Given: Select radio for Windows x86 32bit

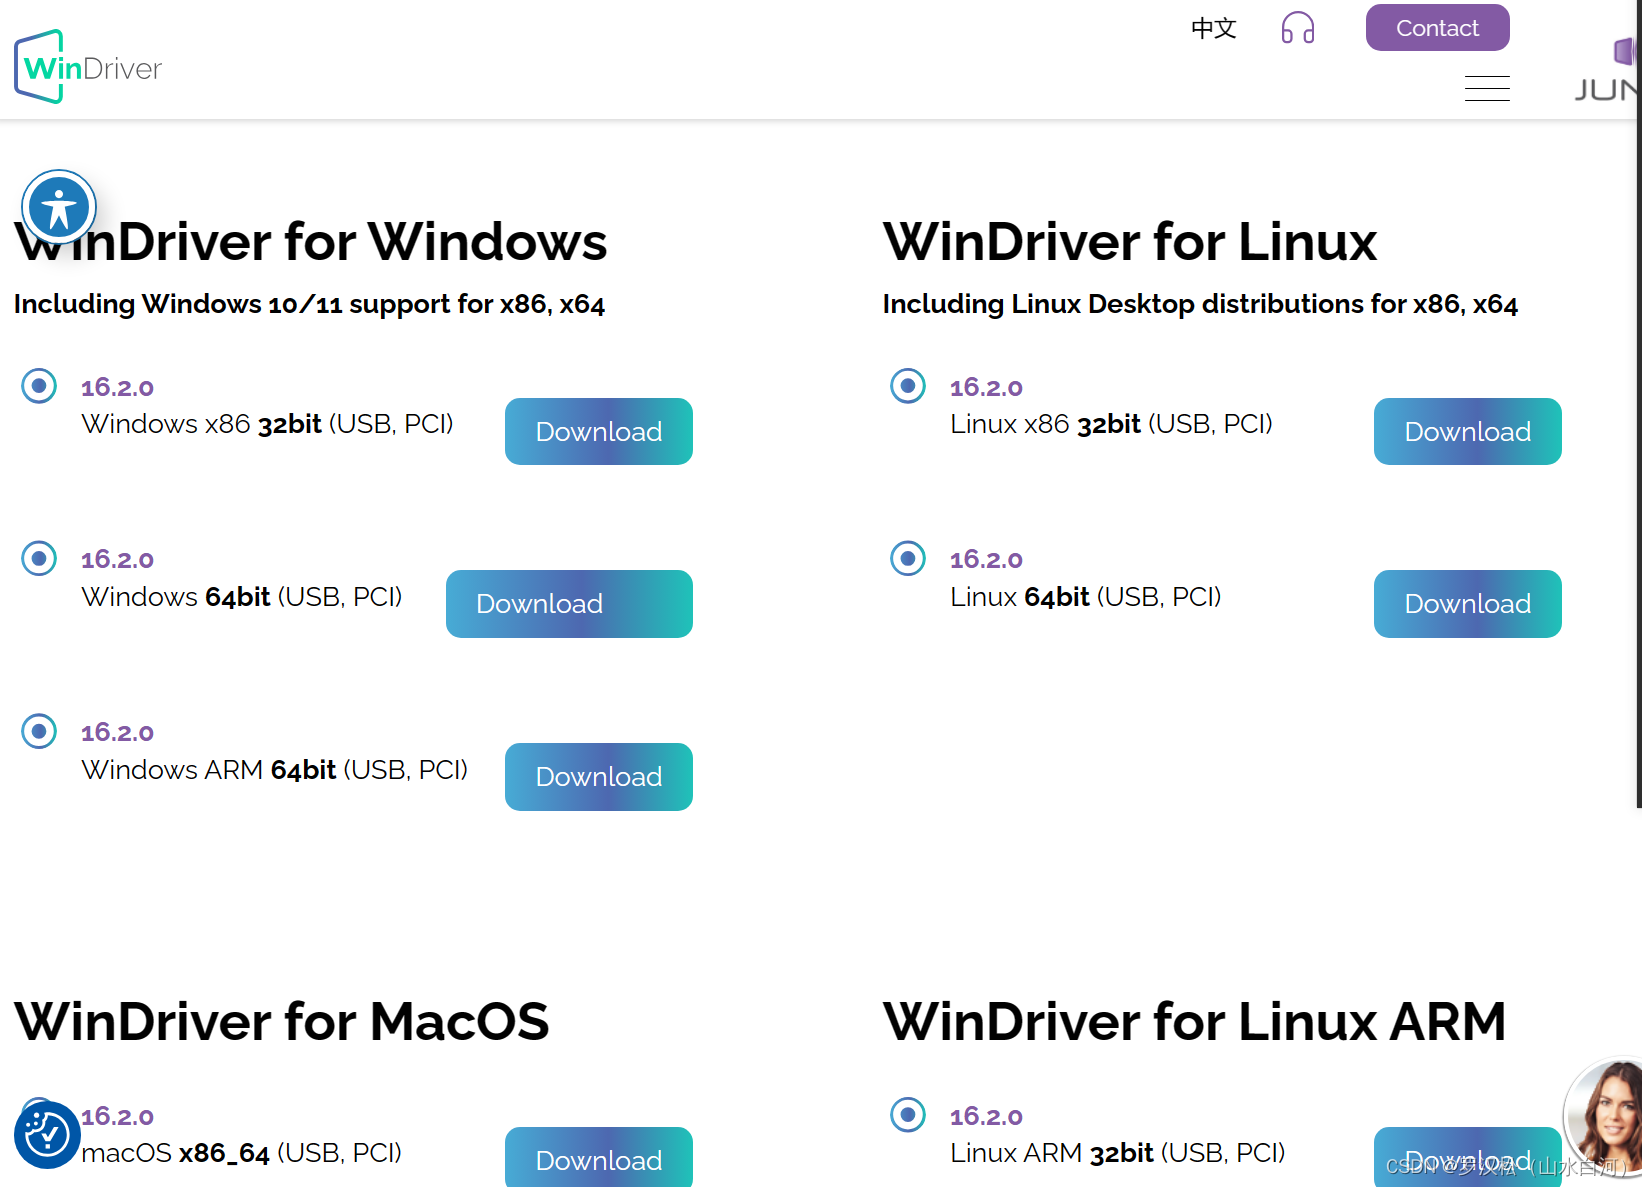Looking at the screenshot, I should click(39, 385).
